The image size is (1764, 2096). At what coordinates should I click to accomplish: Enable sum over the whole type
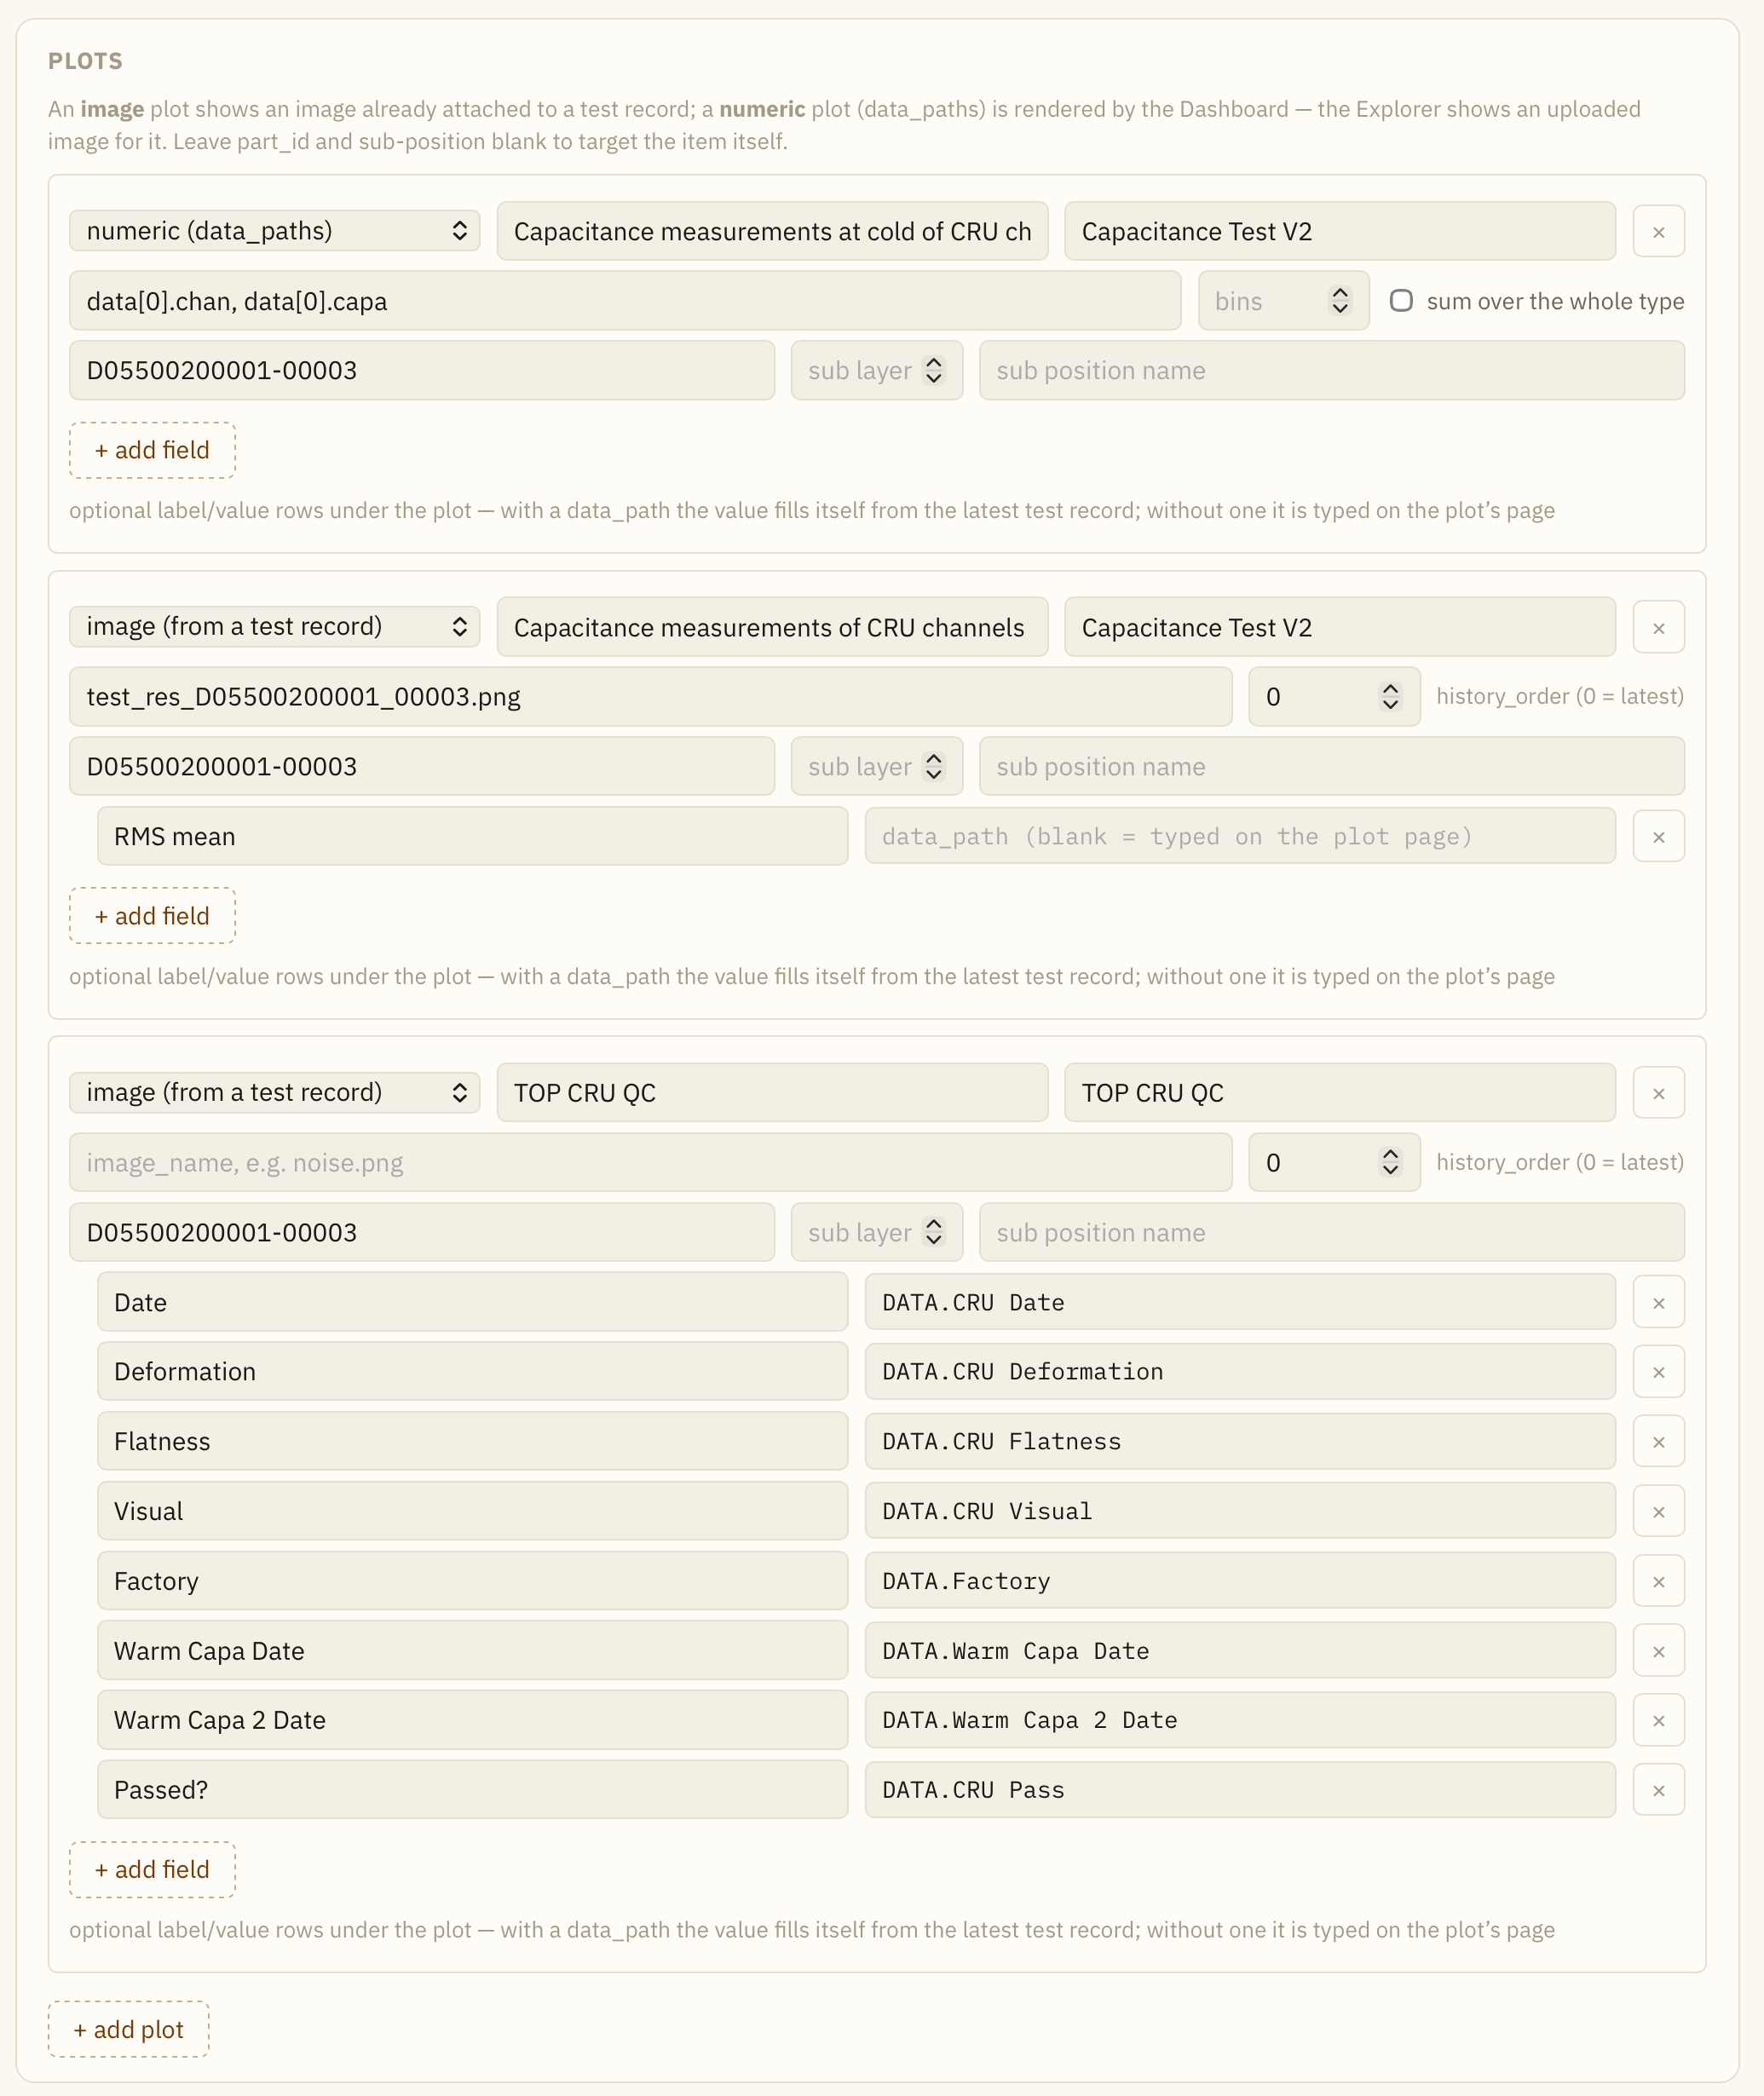pyautogui.click(x=1401, y=301)
